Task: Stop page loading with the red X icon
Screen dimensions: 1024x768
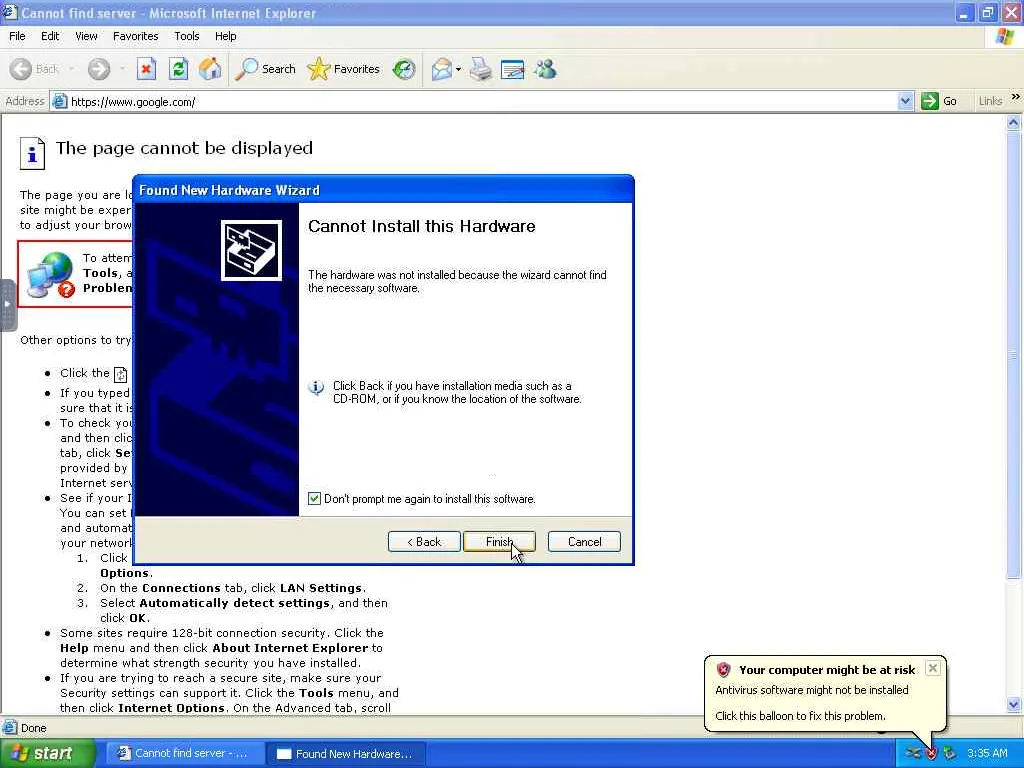Action: tap(146, 69)
